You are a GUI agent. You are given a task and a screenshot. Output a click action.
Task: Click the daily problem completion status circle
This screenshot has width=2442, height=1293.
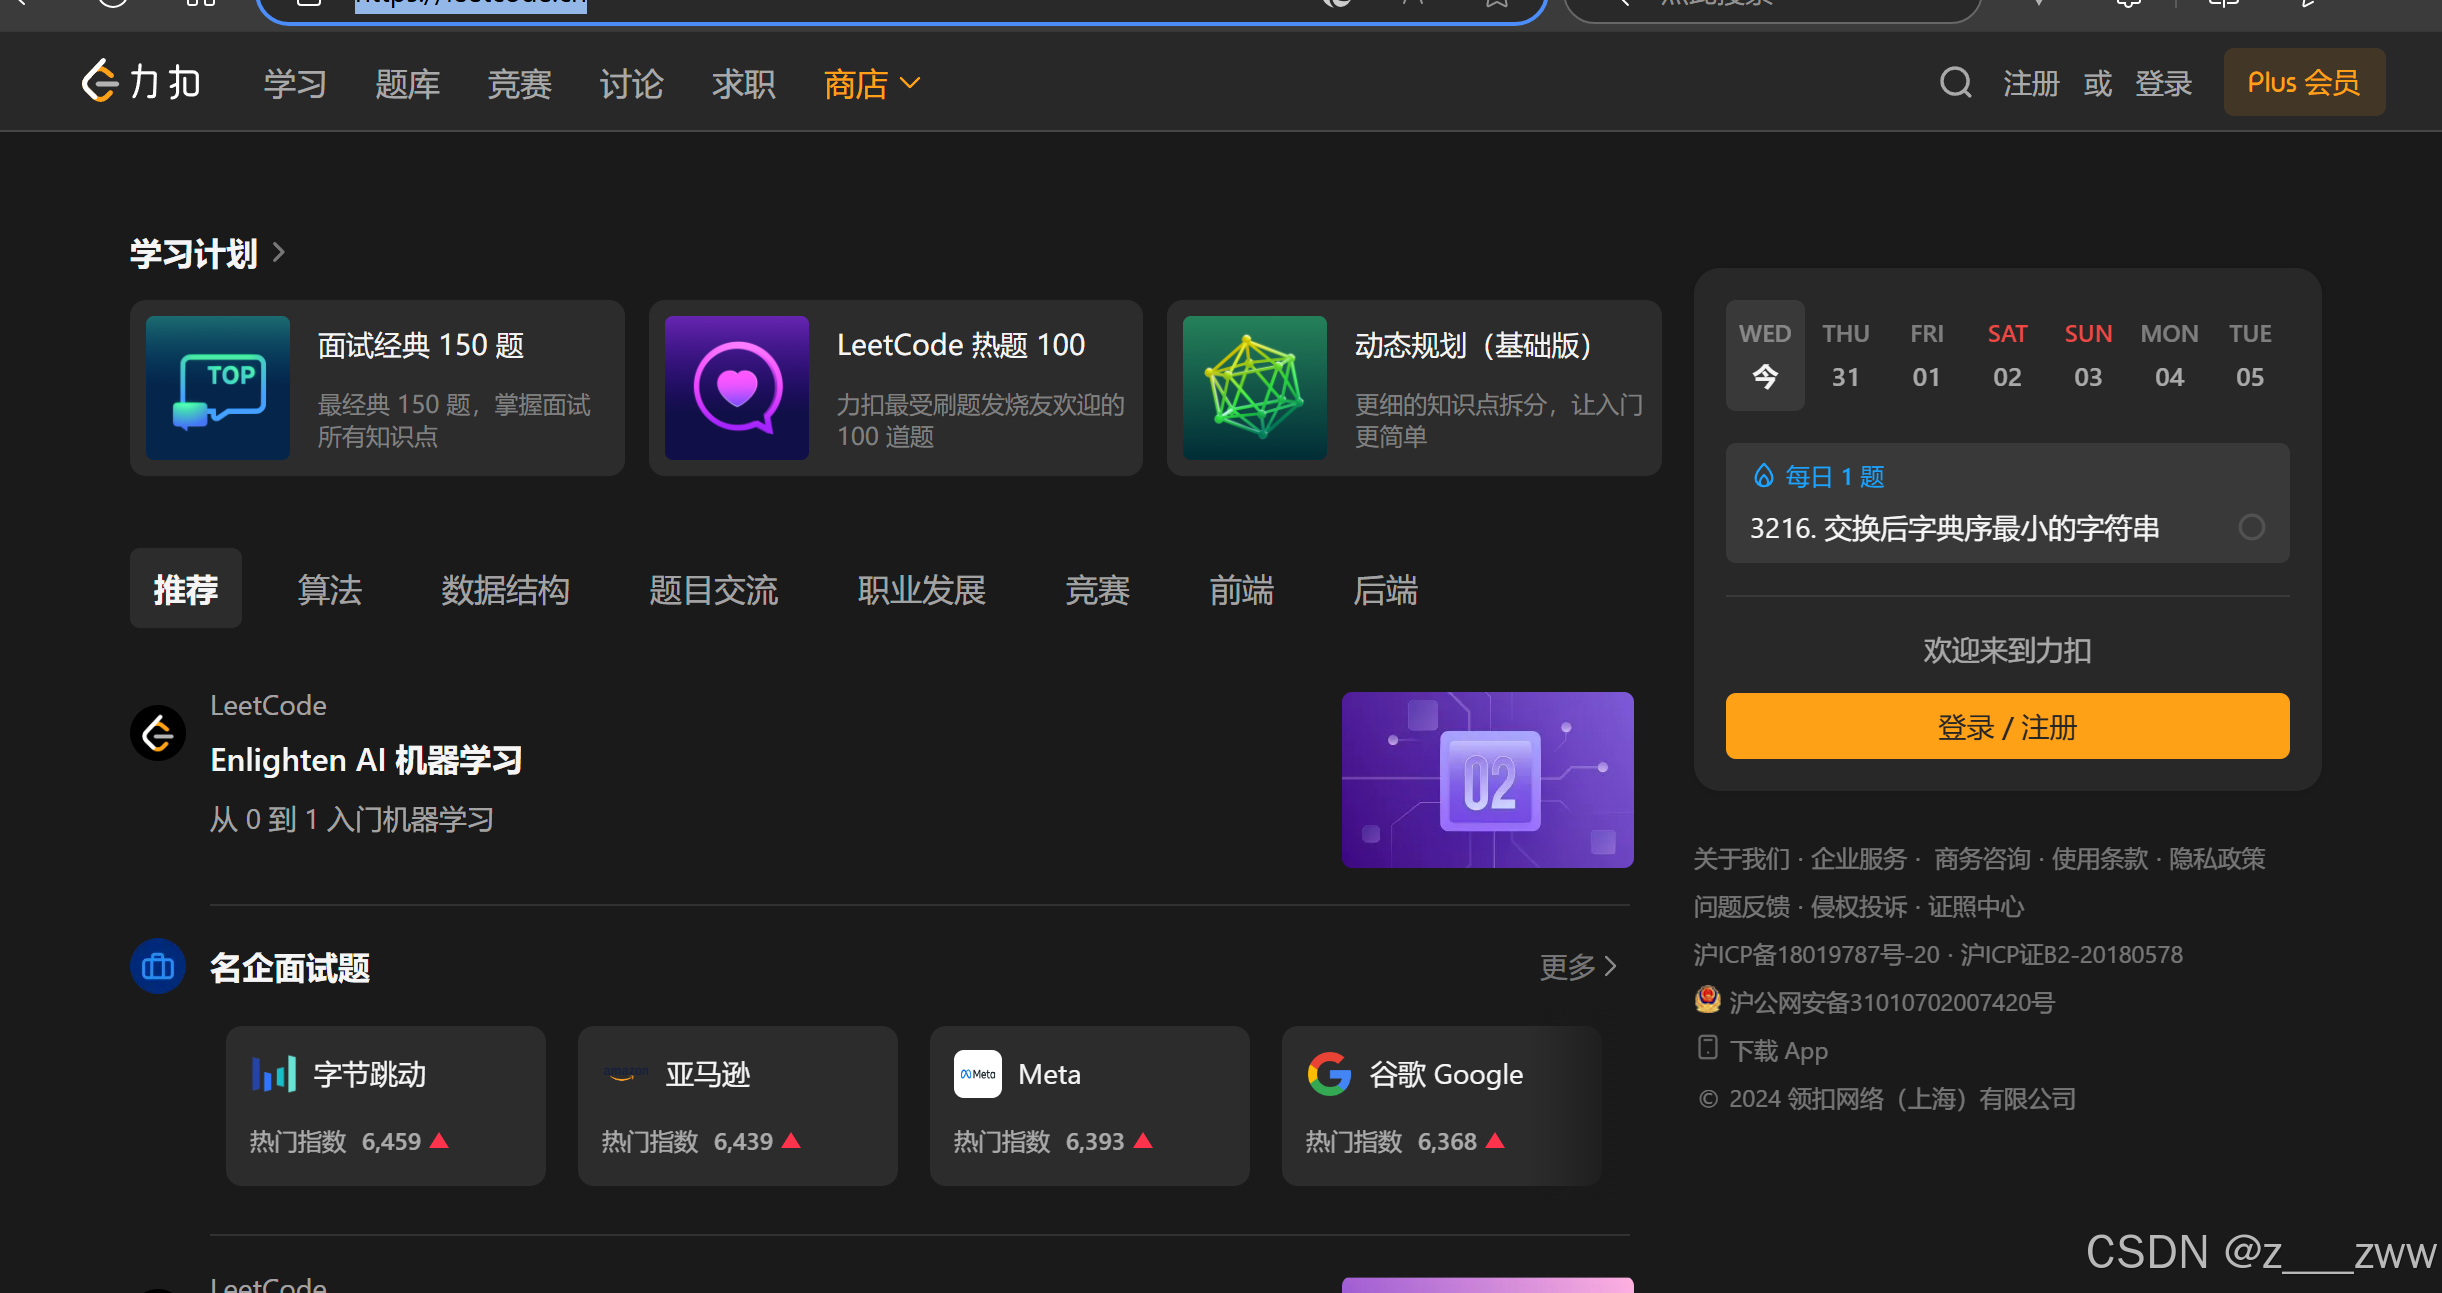[x=2251, y=527]
